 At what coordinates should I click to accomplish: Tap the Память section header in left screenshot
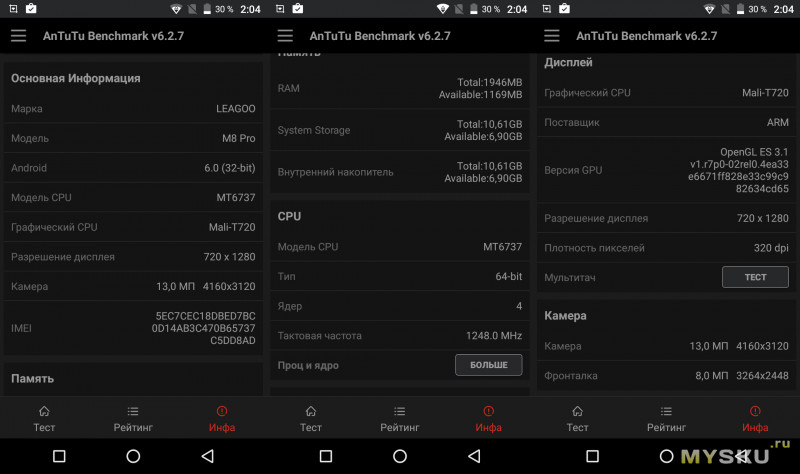(33, 379)
